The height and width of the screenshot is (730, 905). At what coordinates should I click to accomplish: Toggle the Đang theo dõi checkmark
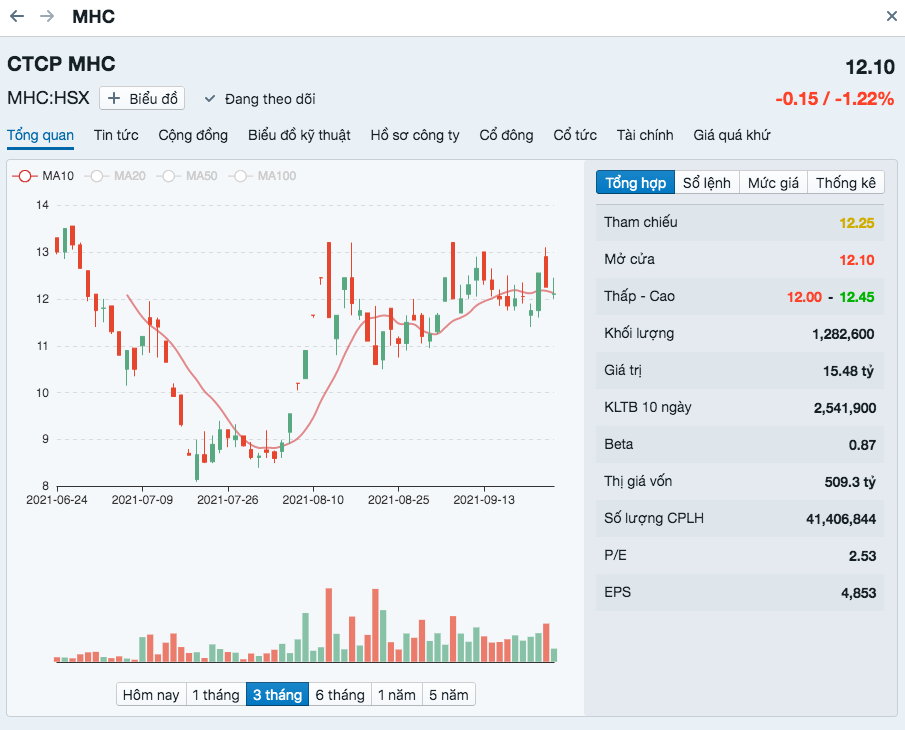point(210,99)
